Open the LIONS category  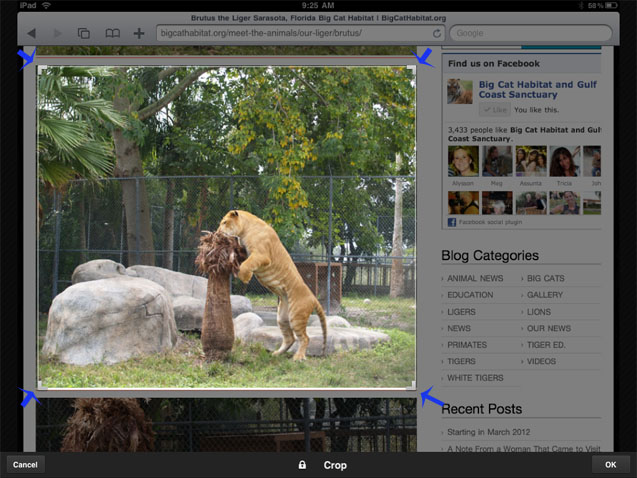click(x=539, y=312)
